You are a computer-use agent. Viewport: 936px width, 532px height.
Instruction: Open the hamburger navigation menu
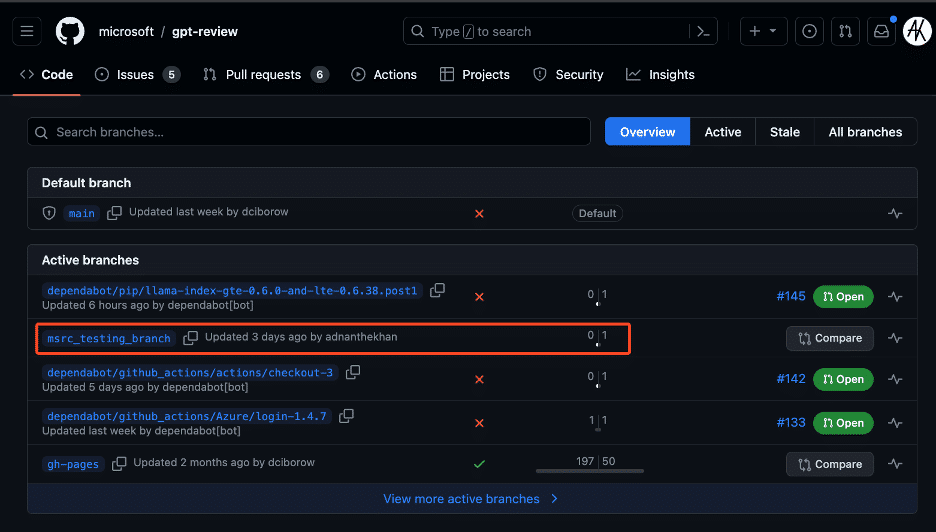27,31
